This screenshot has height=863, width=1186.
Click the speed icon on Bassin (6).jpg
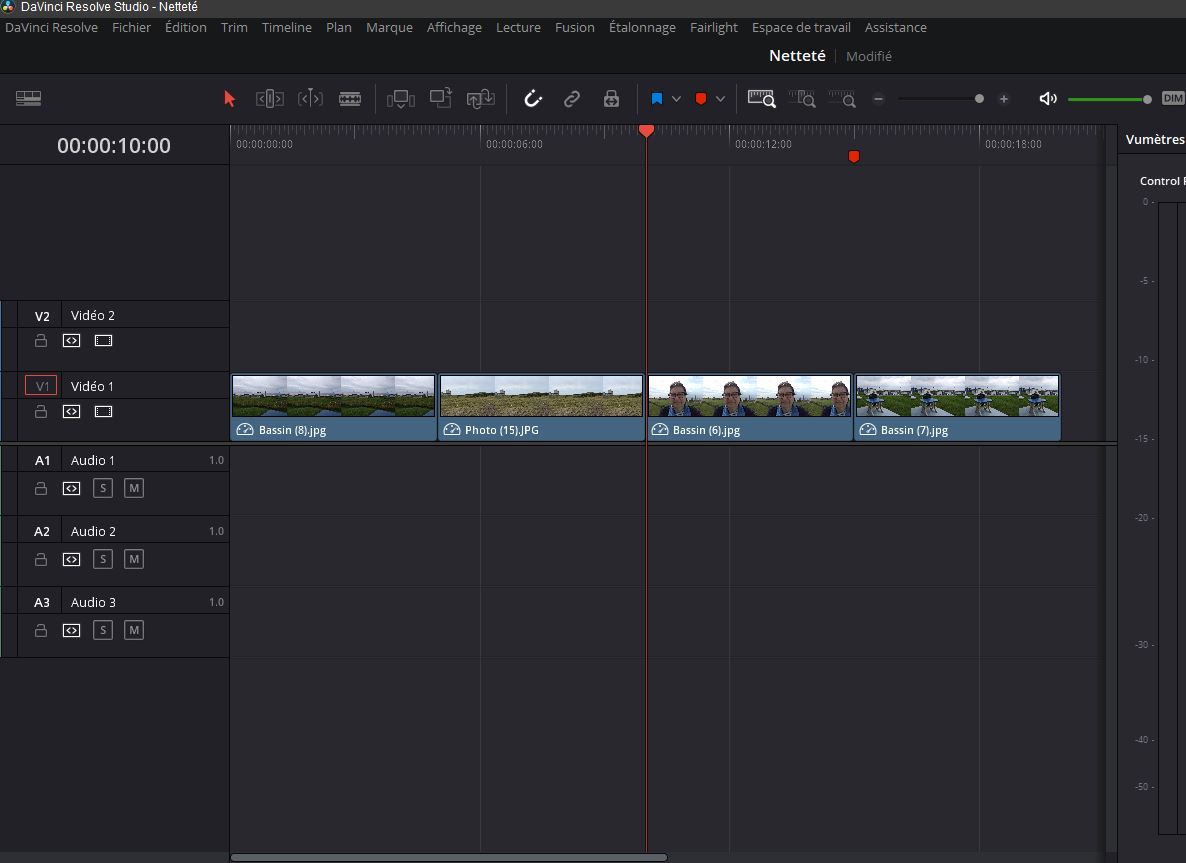[660, 430]
